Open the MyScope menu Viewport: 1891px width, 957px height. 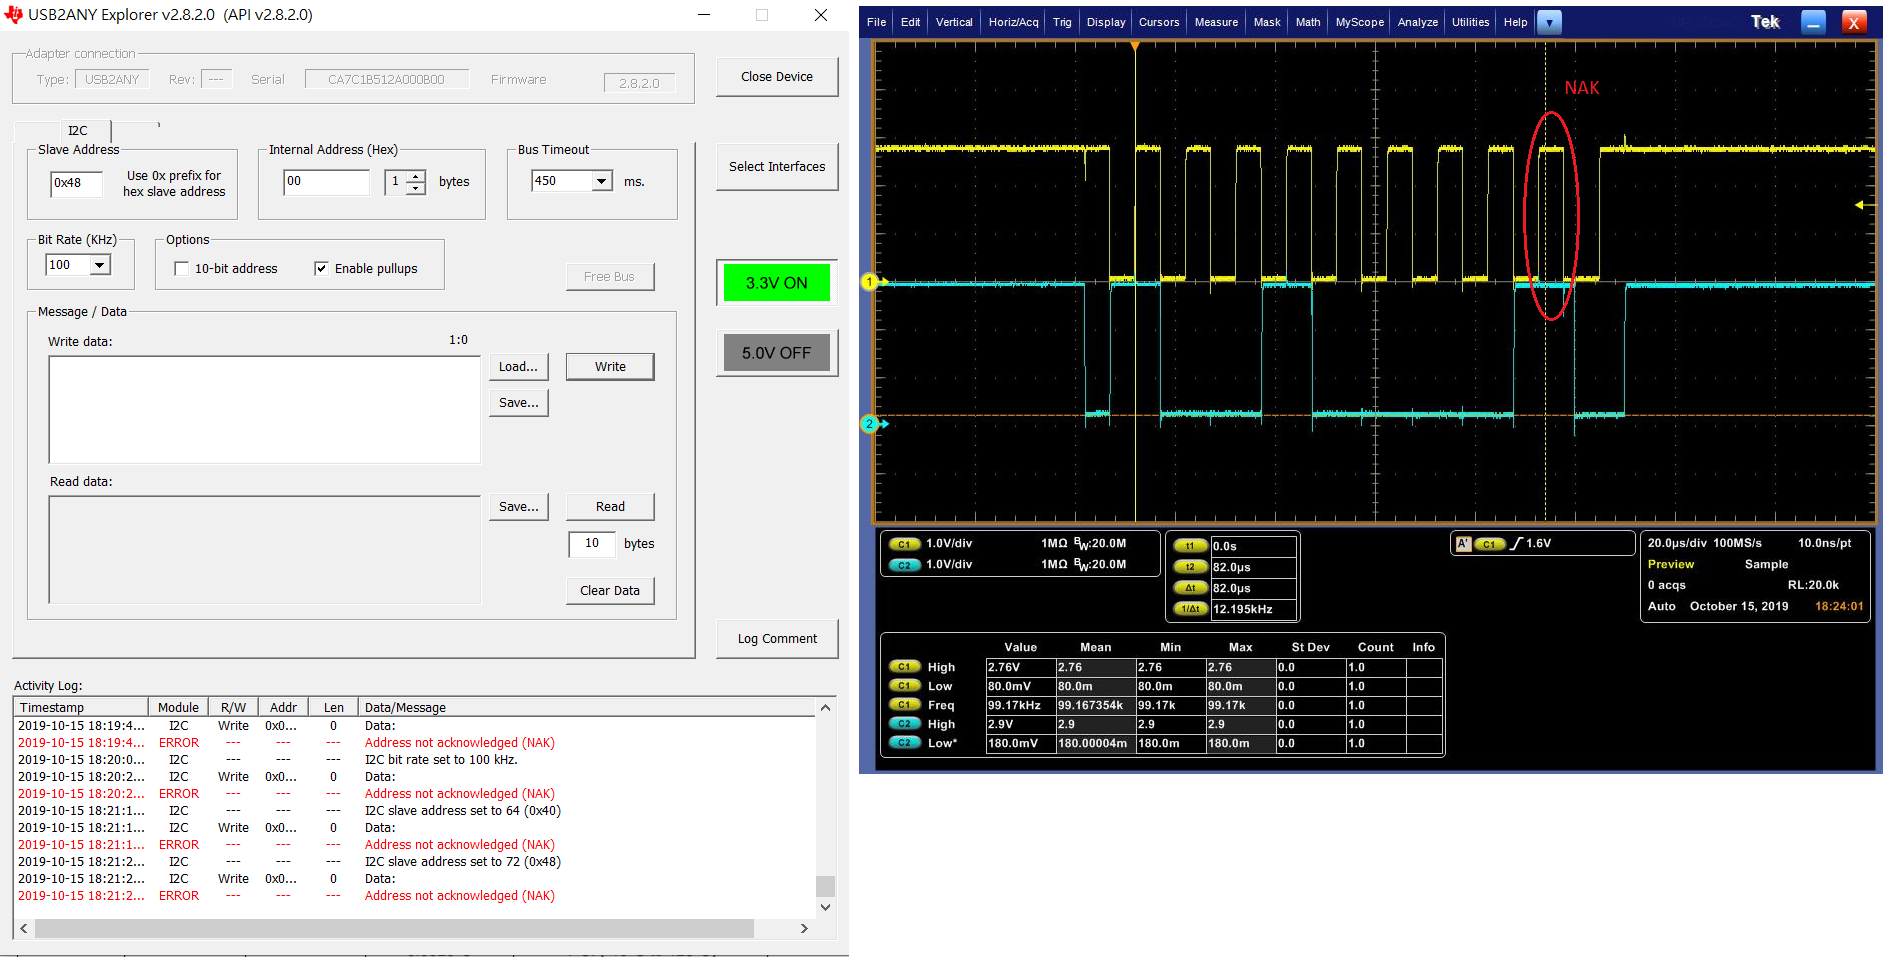coord(1360,22)
